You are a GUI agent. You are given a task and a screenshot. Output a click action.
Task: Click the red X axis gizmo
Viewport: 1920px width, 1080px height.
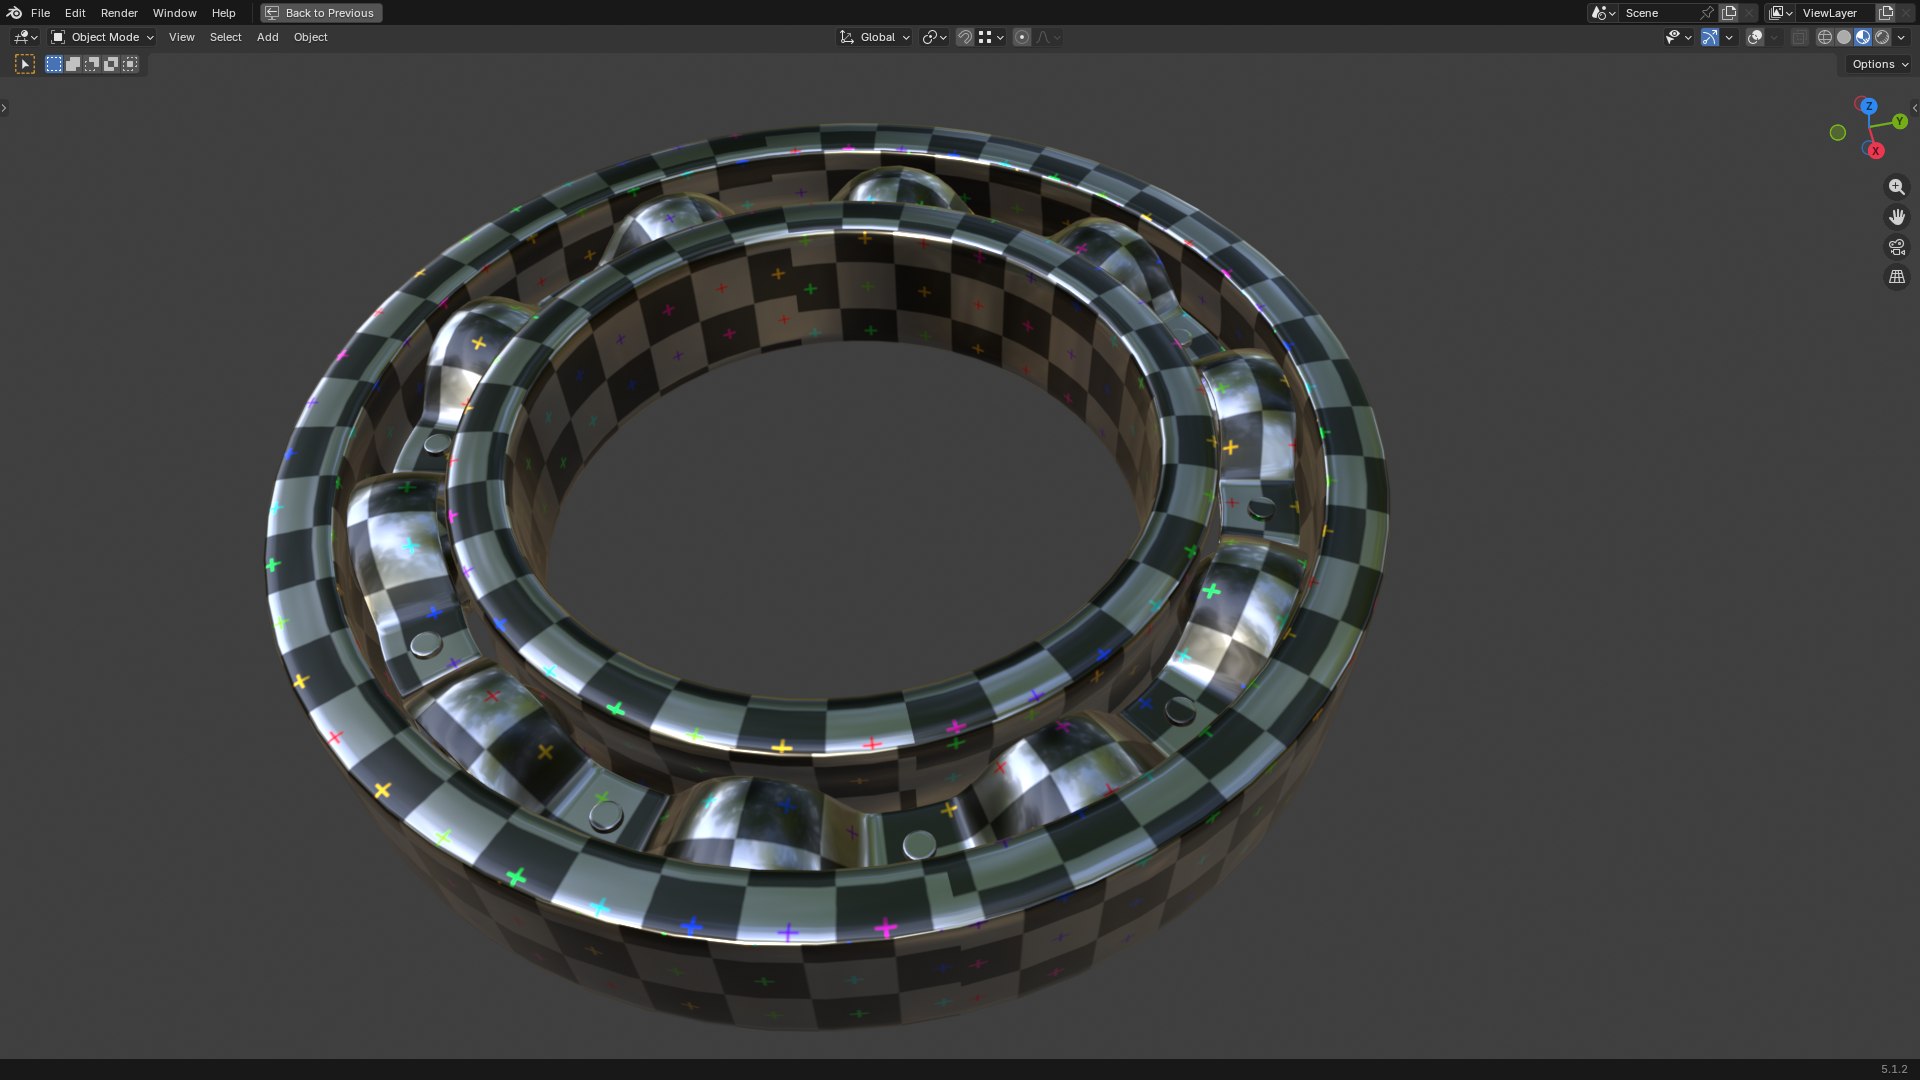pyautogui.click(x=1875, y=151)
